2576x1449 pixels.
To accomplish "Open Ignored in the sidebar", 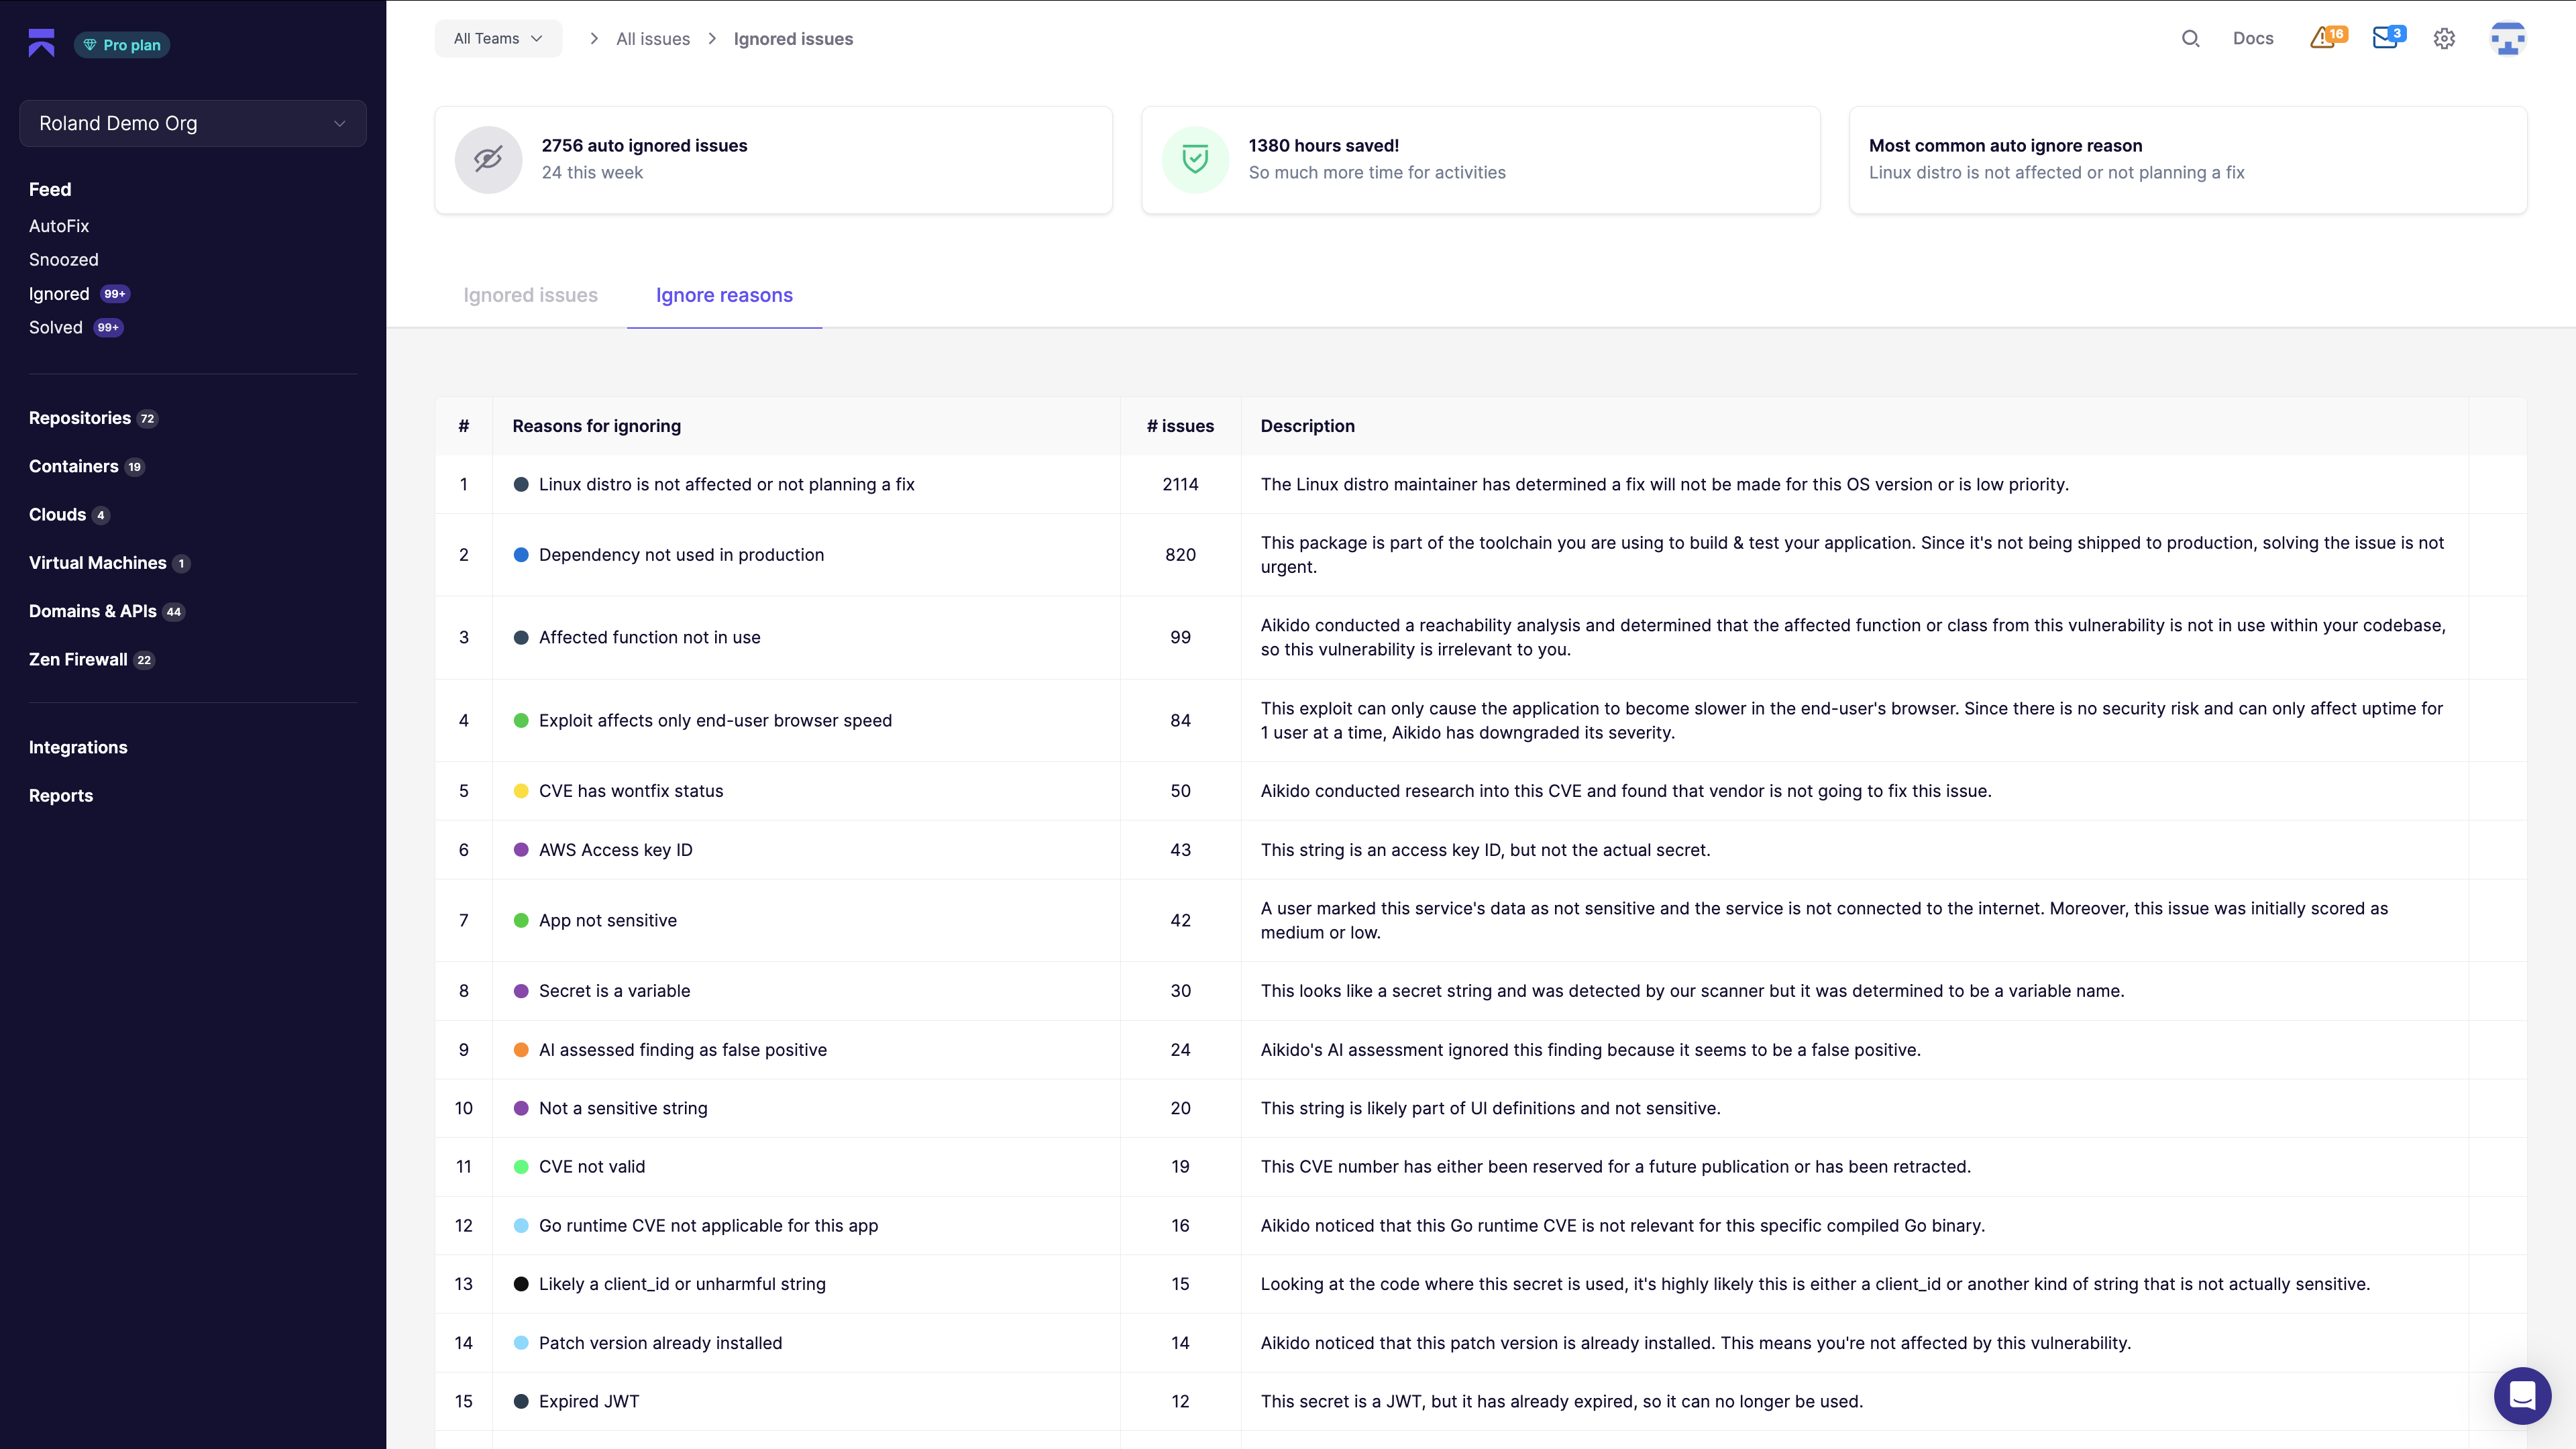I will pos(59,294).
